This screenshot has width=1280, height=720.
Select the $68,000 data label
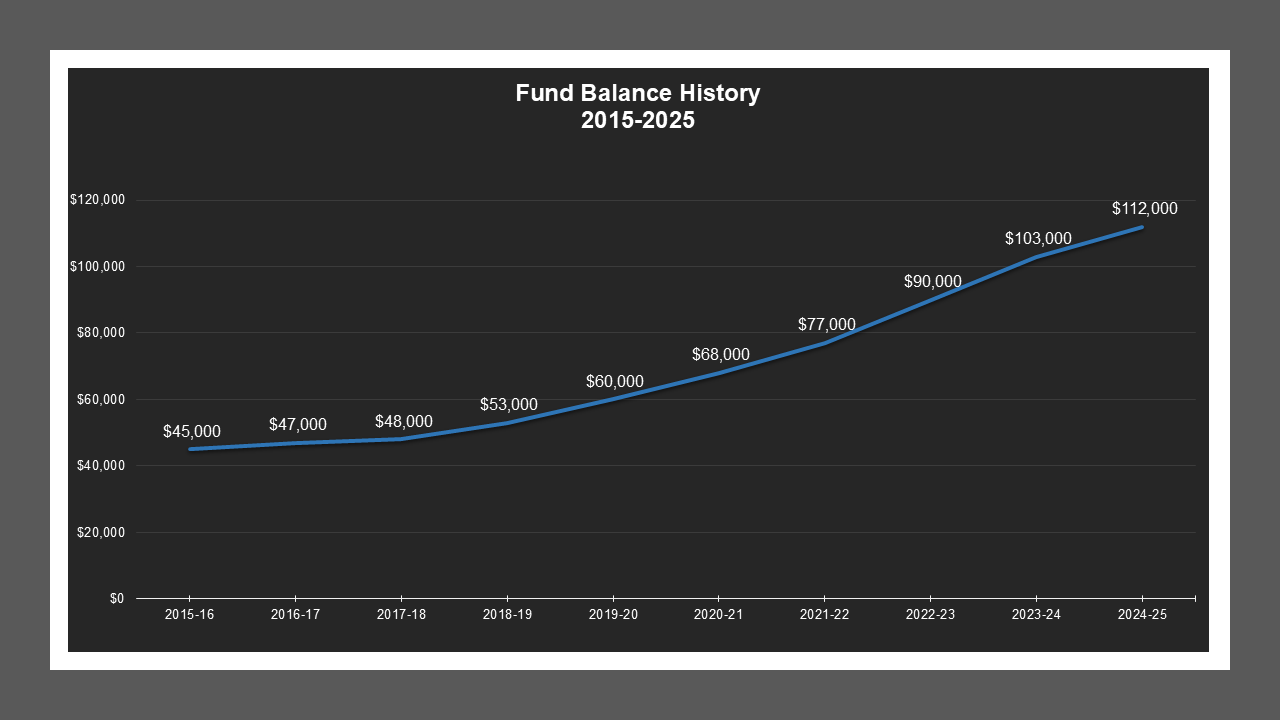pyautogui.click(x=720, y=354)
